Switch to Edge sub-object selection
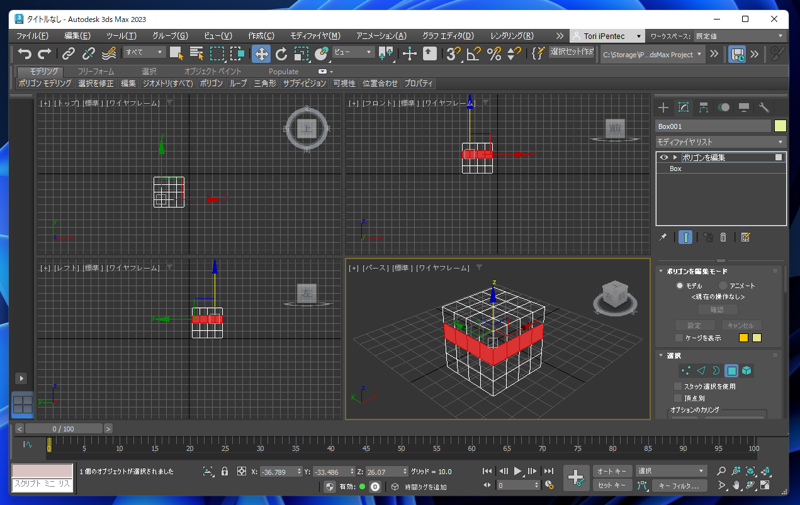 [x=701, y=371]
